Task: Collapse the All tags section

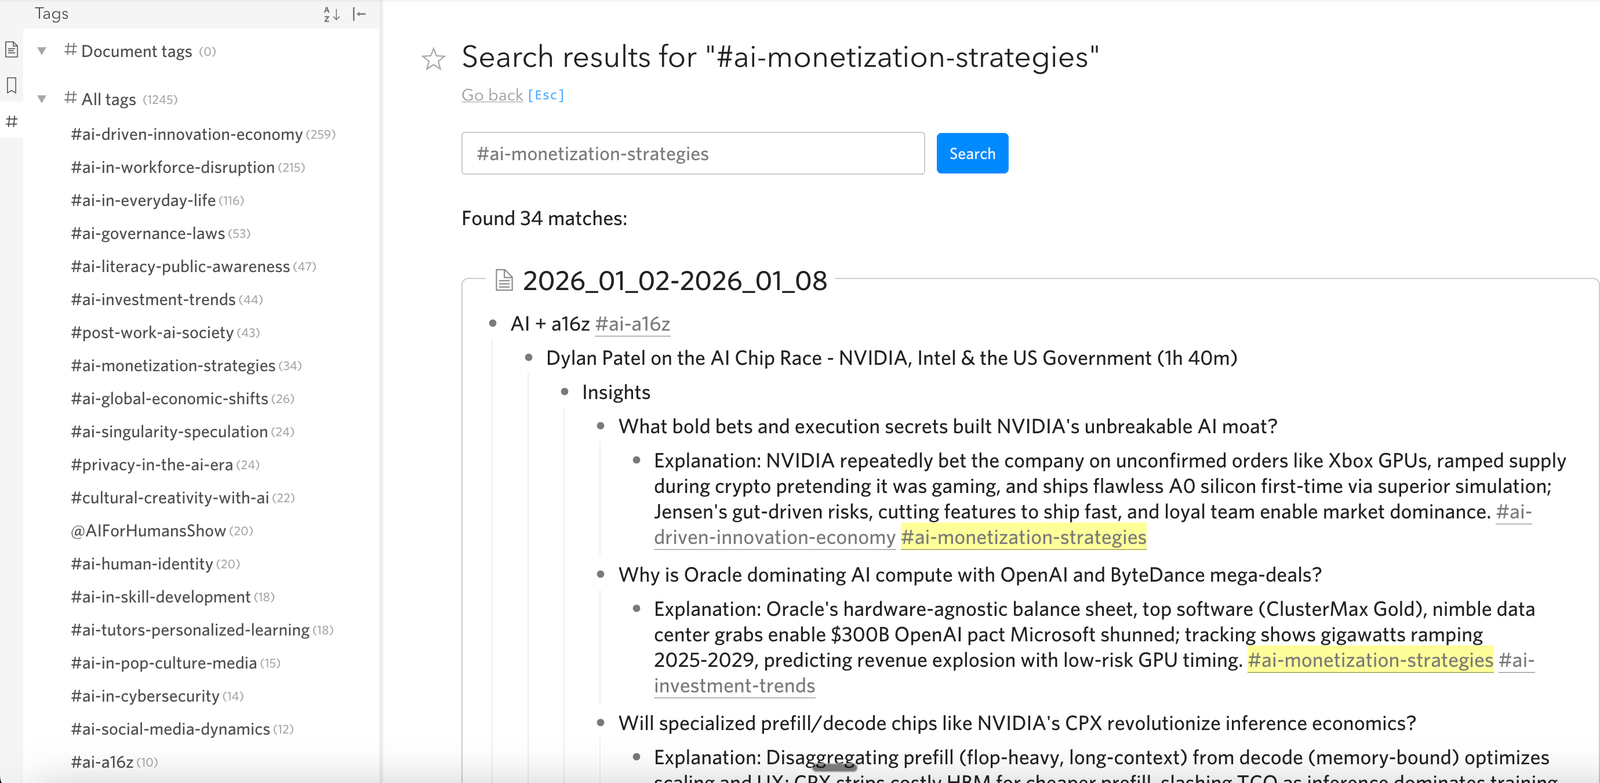Action: [42, 99]
